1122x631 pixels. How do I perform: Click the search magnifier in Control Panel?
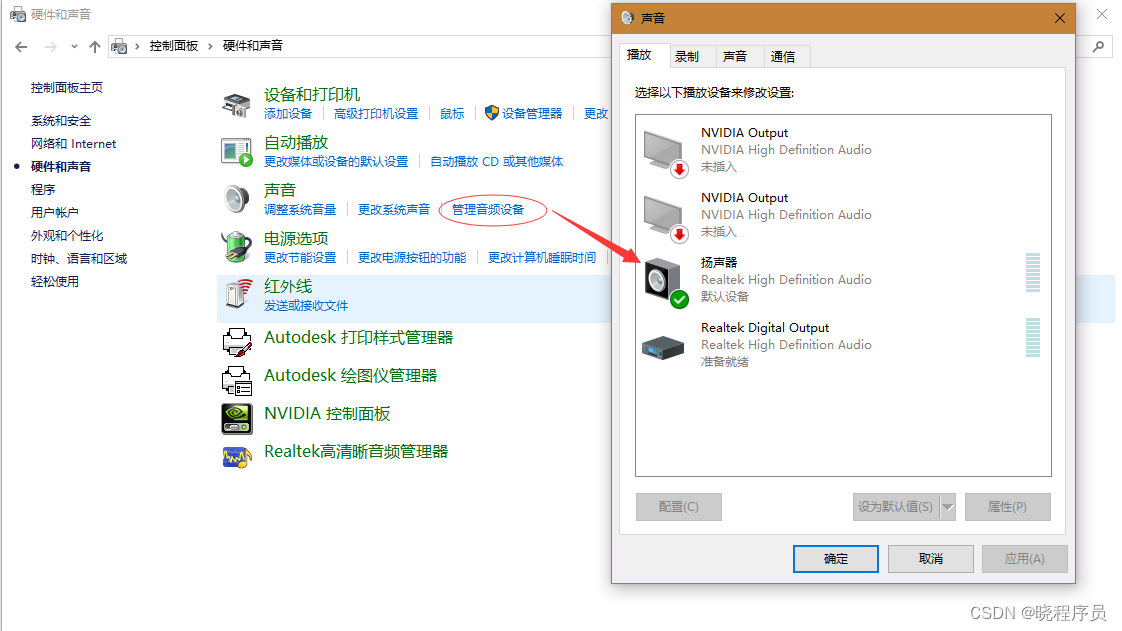[1098, 47]
